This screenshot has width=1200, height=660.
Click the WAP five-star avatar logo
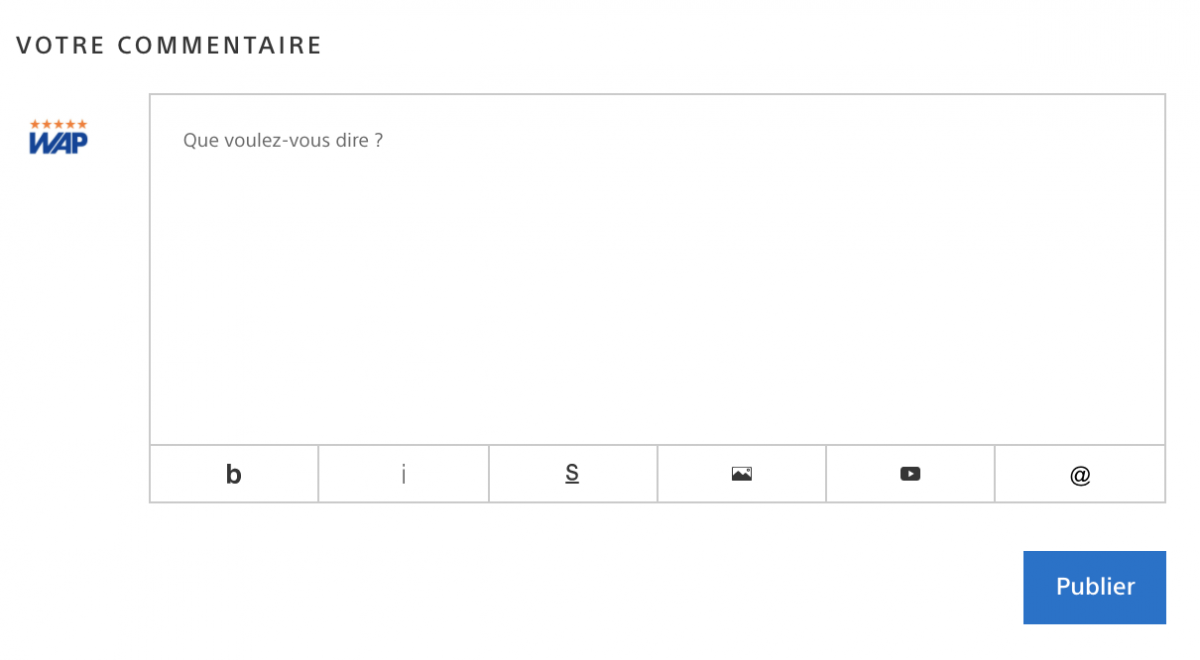(58, 137)
